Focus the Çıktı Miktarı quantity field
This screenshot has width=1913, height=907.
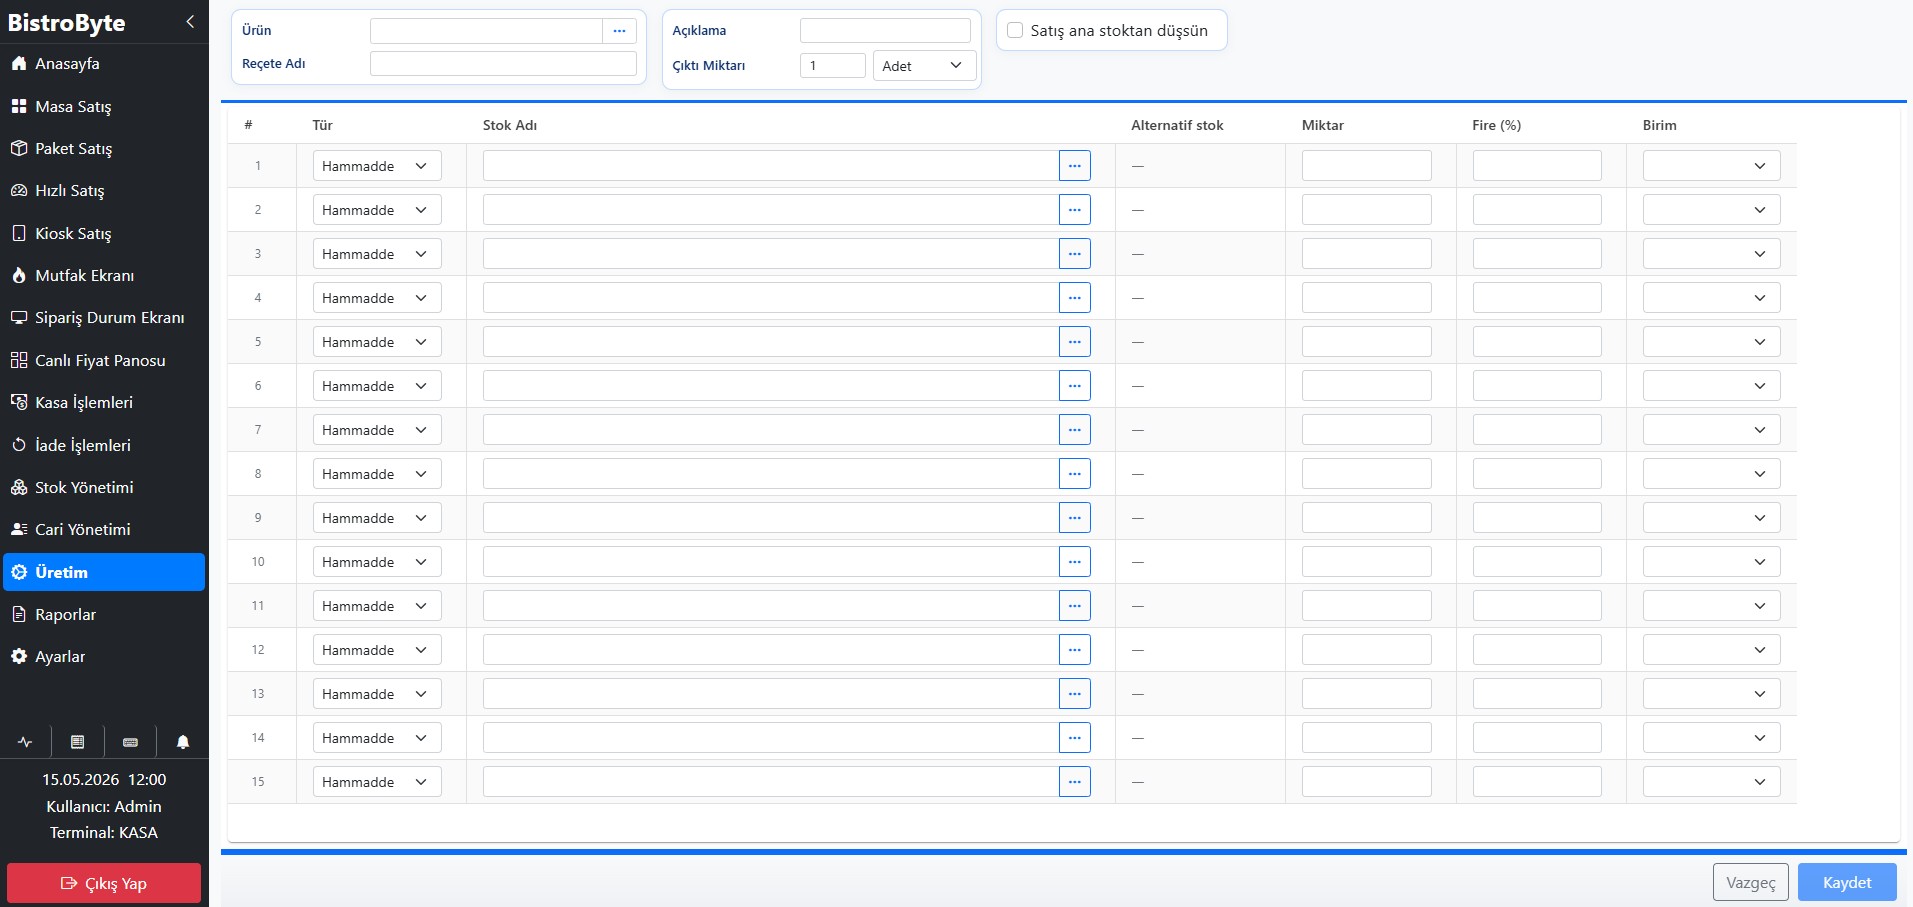click(x=833, y=66)
